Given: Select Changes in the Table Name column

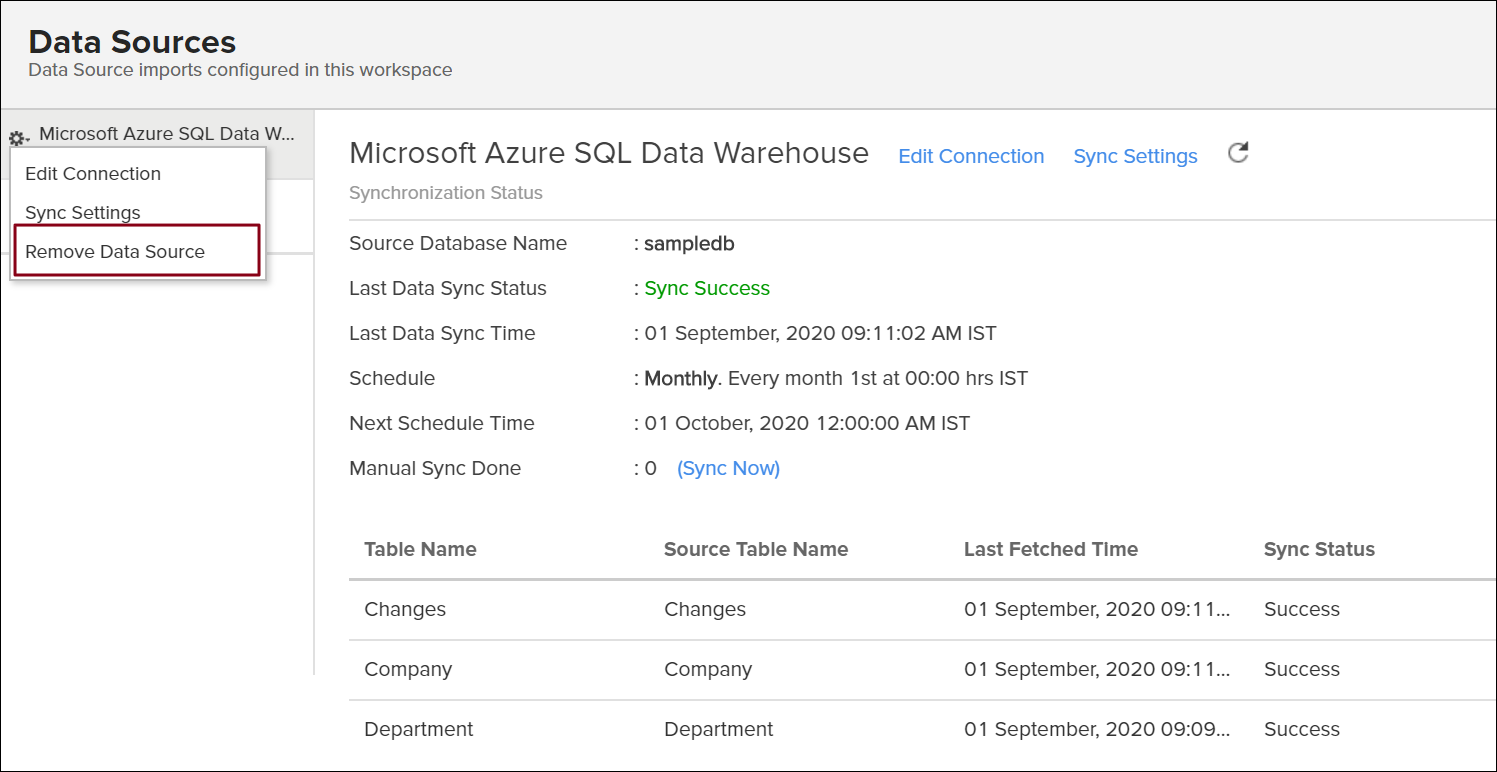Looking at the screenshot, I should point(405,609).
